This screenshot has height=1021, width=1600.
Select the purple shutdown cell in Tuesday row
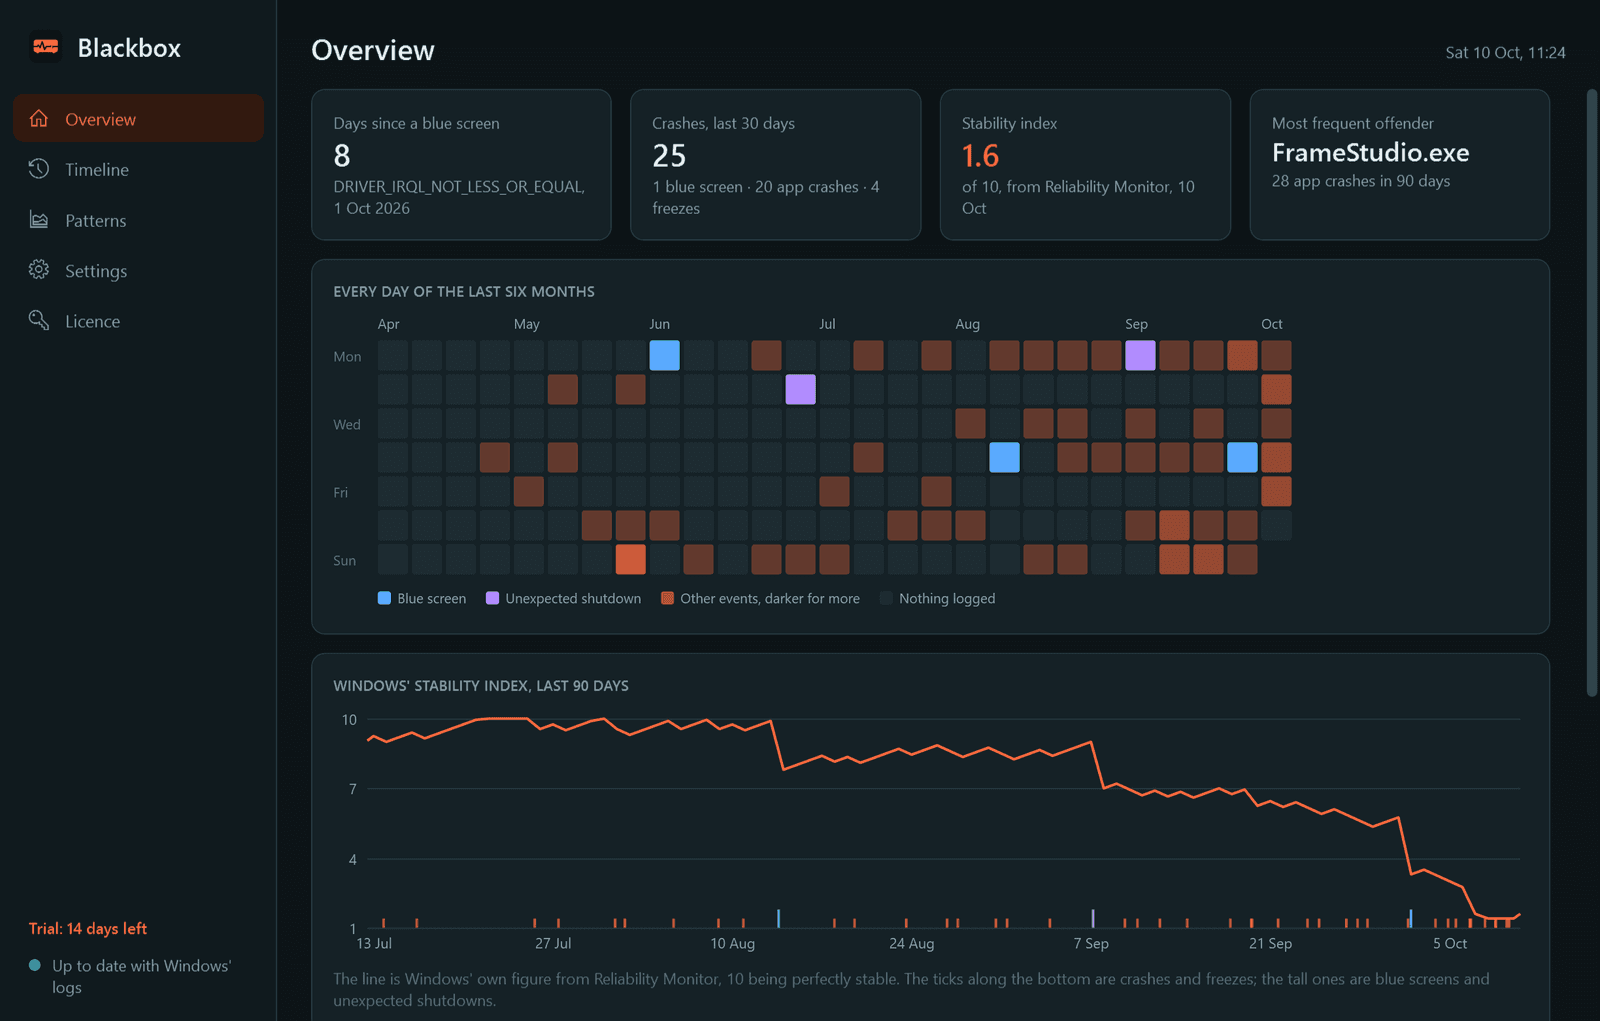point(800,389)
